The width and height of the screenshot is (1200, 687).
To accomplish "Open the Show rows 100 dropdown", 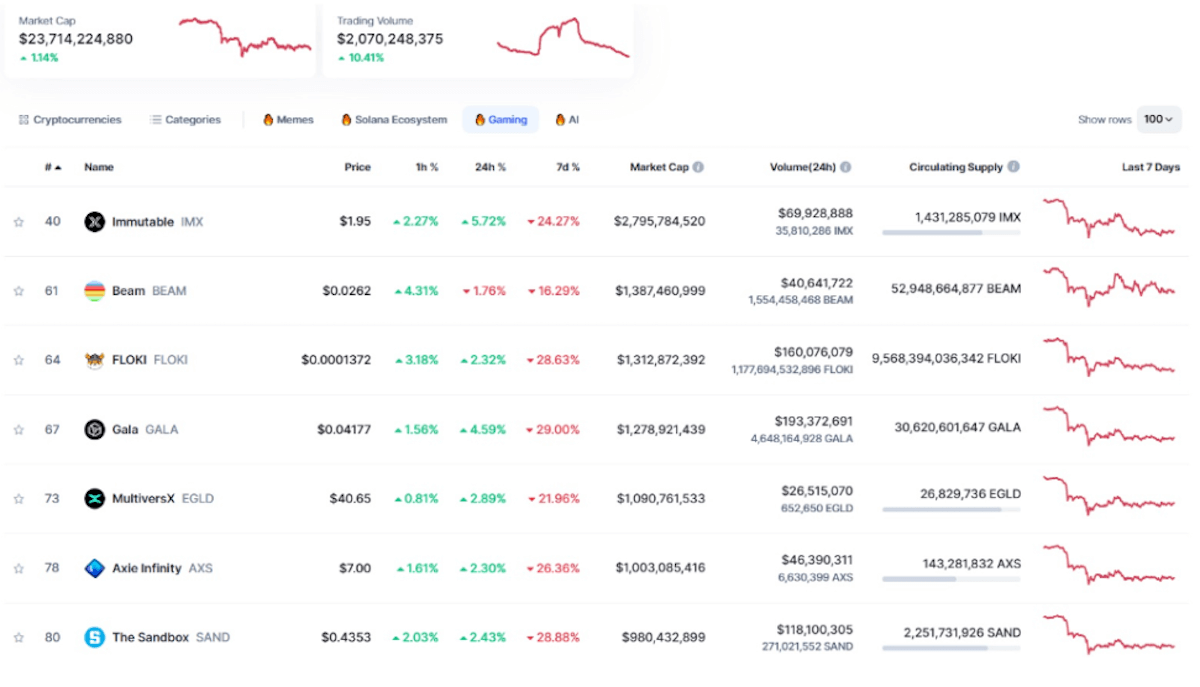I will coord(1158,120).
